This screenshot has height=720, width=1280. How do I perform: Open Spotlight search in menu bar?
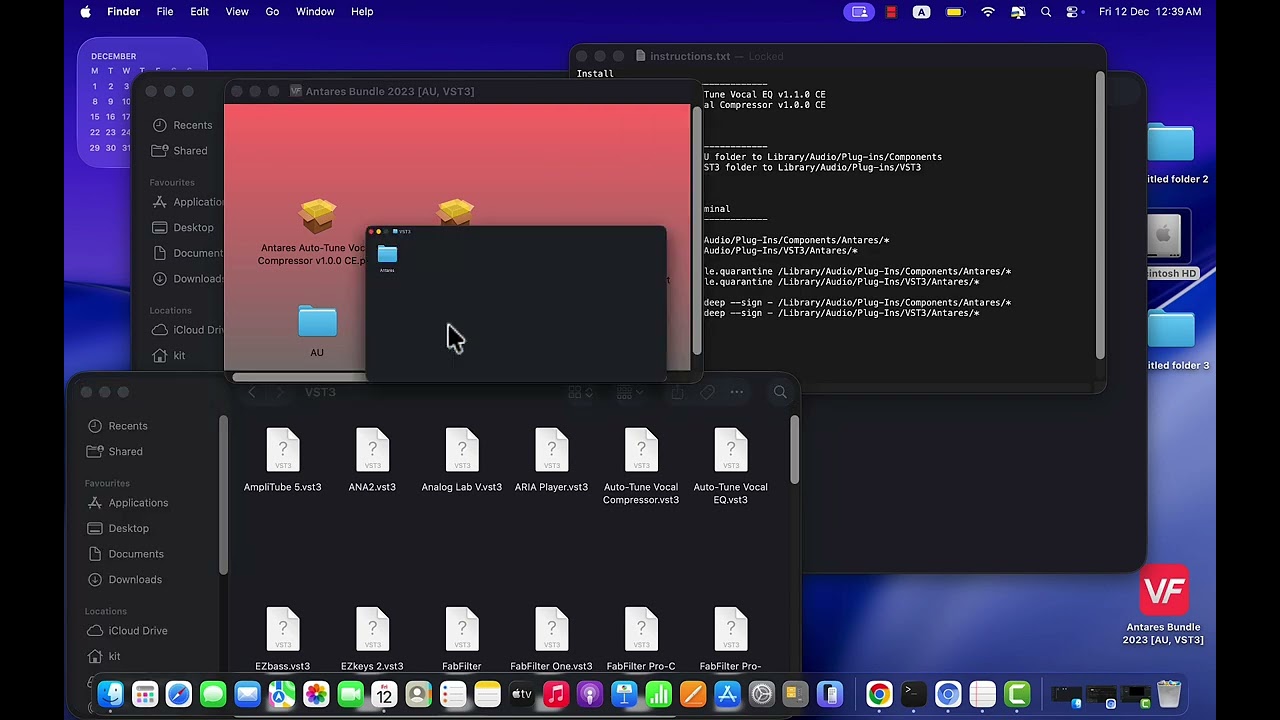click(x=1046, y=12)
